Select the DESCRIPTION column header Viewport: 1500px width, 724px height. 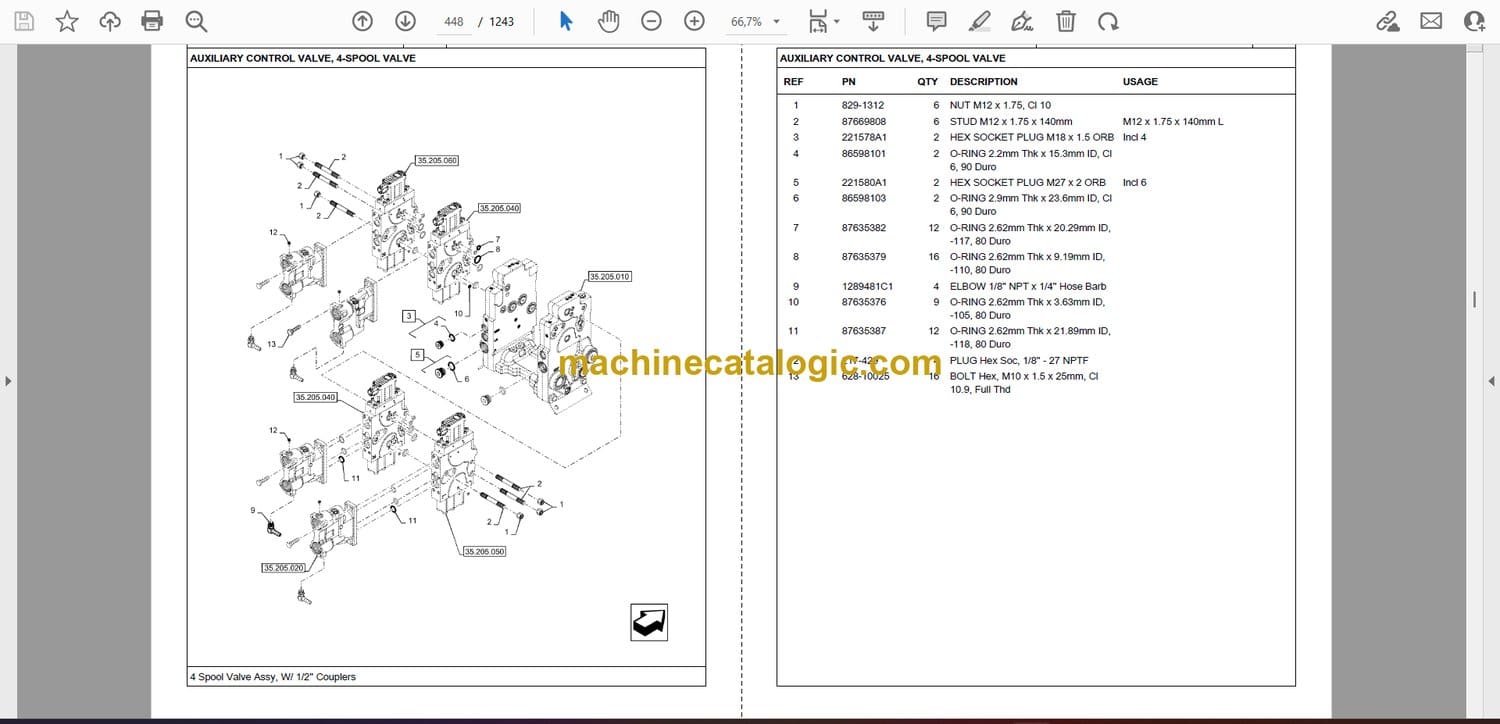[x=984, y=82]
